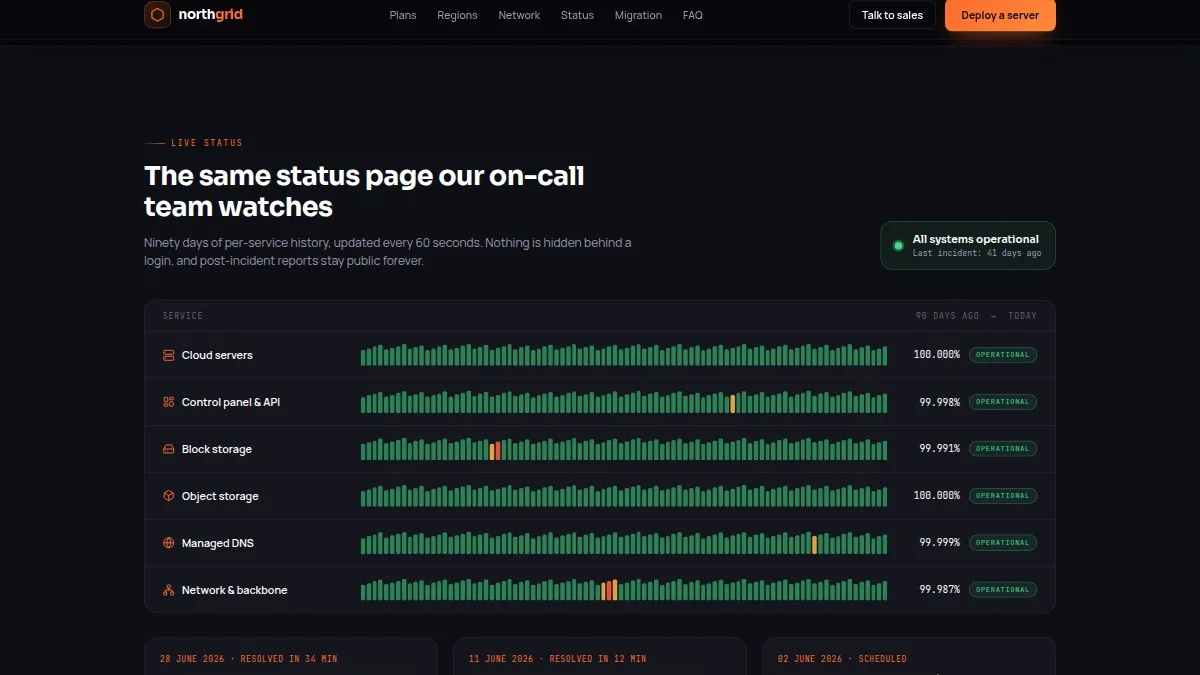Click the green All systems operational dot
Viewport: 1200px width, 675px height.
click(898, 245)
